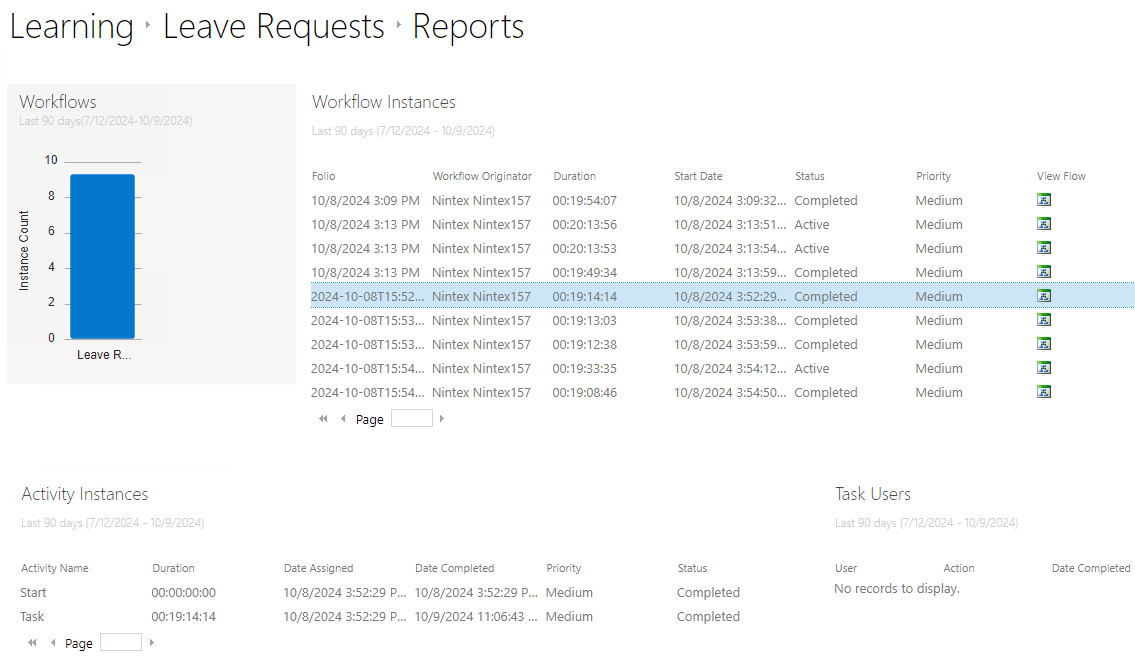Click the Leave Requests bar in Workflows chart
Image resolution: width=1135 pixels, height=659 pixels.
tap(102, 256)
